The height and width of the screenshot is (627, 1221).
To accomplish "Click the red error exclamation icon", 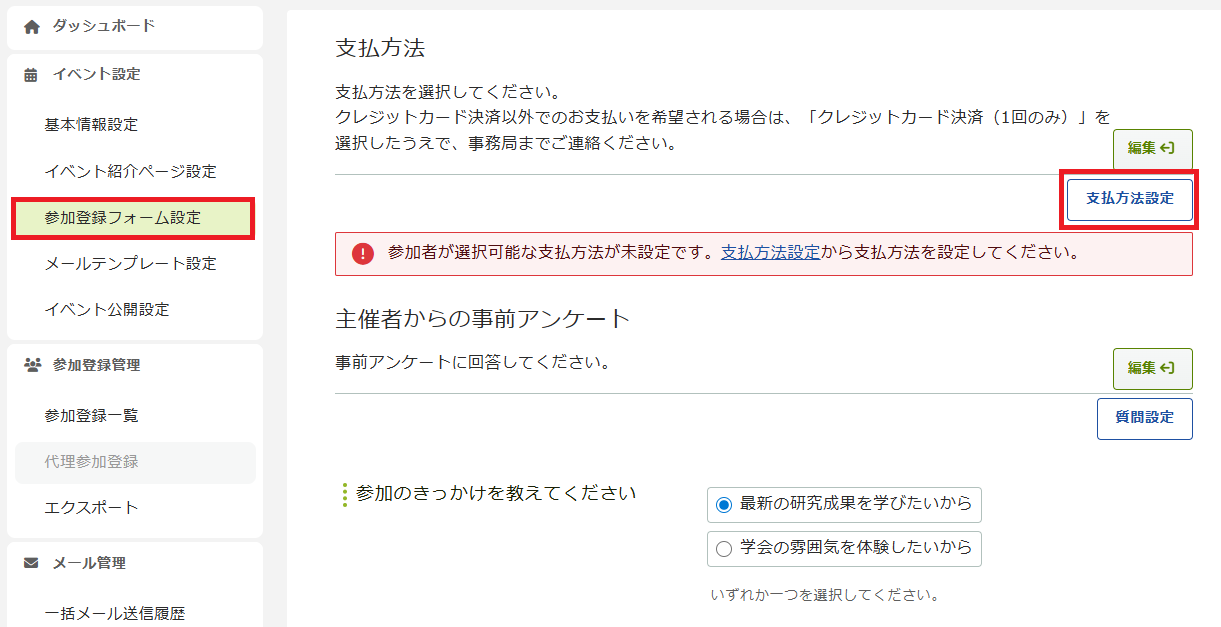I will pos(362,254).
